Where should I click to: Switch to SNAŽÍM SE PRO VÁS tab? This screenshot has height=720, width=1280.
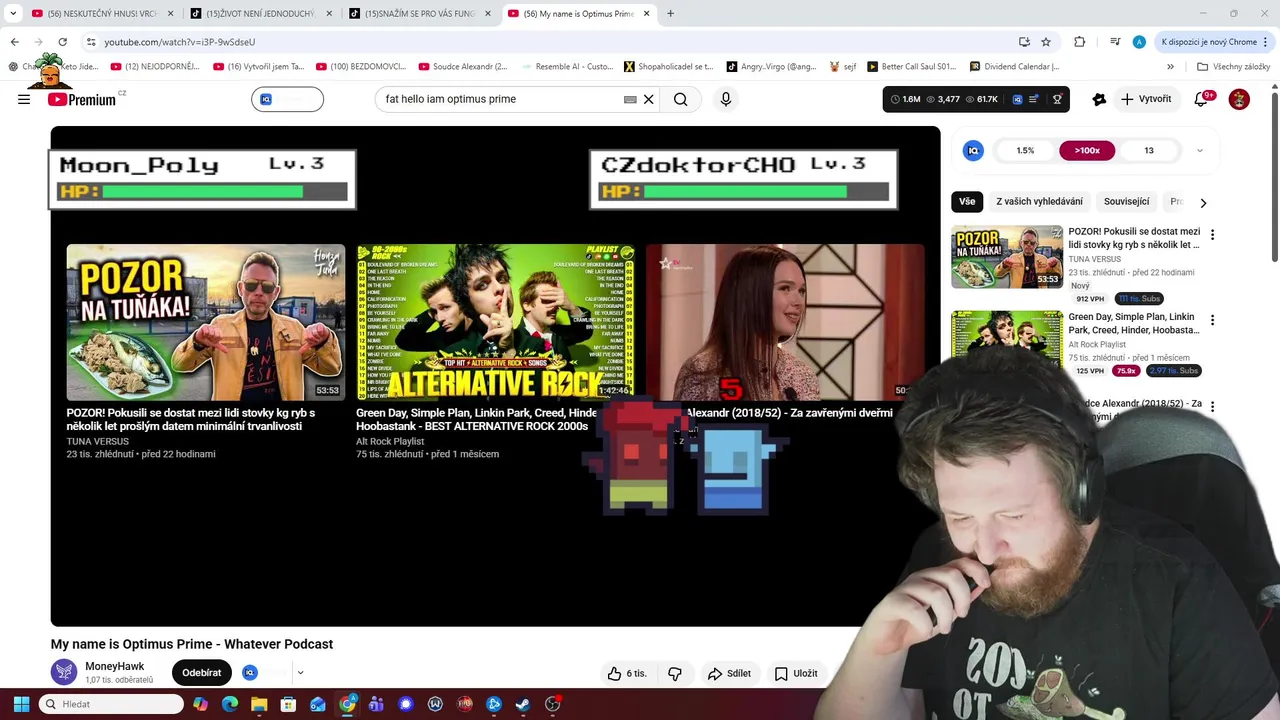[x=419, y=14]
